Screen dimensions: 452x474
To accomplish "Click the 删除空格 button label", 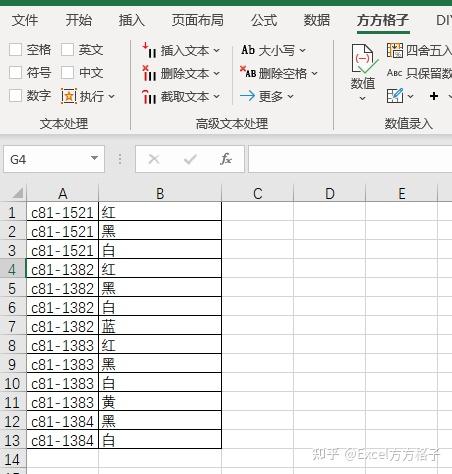I will tap(283, 73).
